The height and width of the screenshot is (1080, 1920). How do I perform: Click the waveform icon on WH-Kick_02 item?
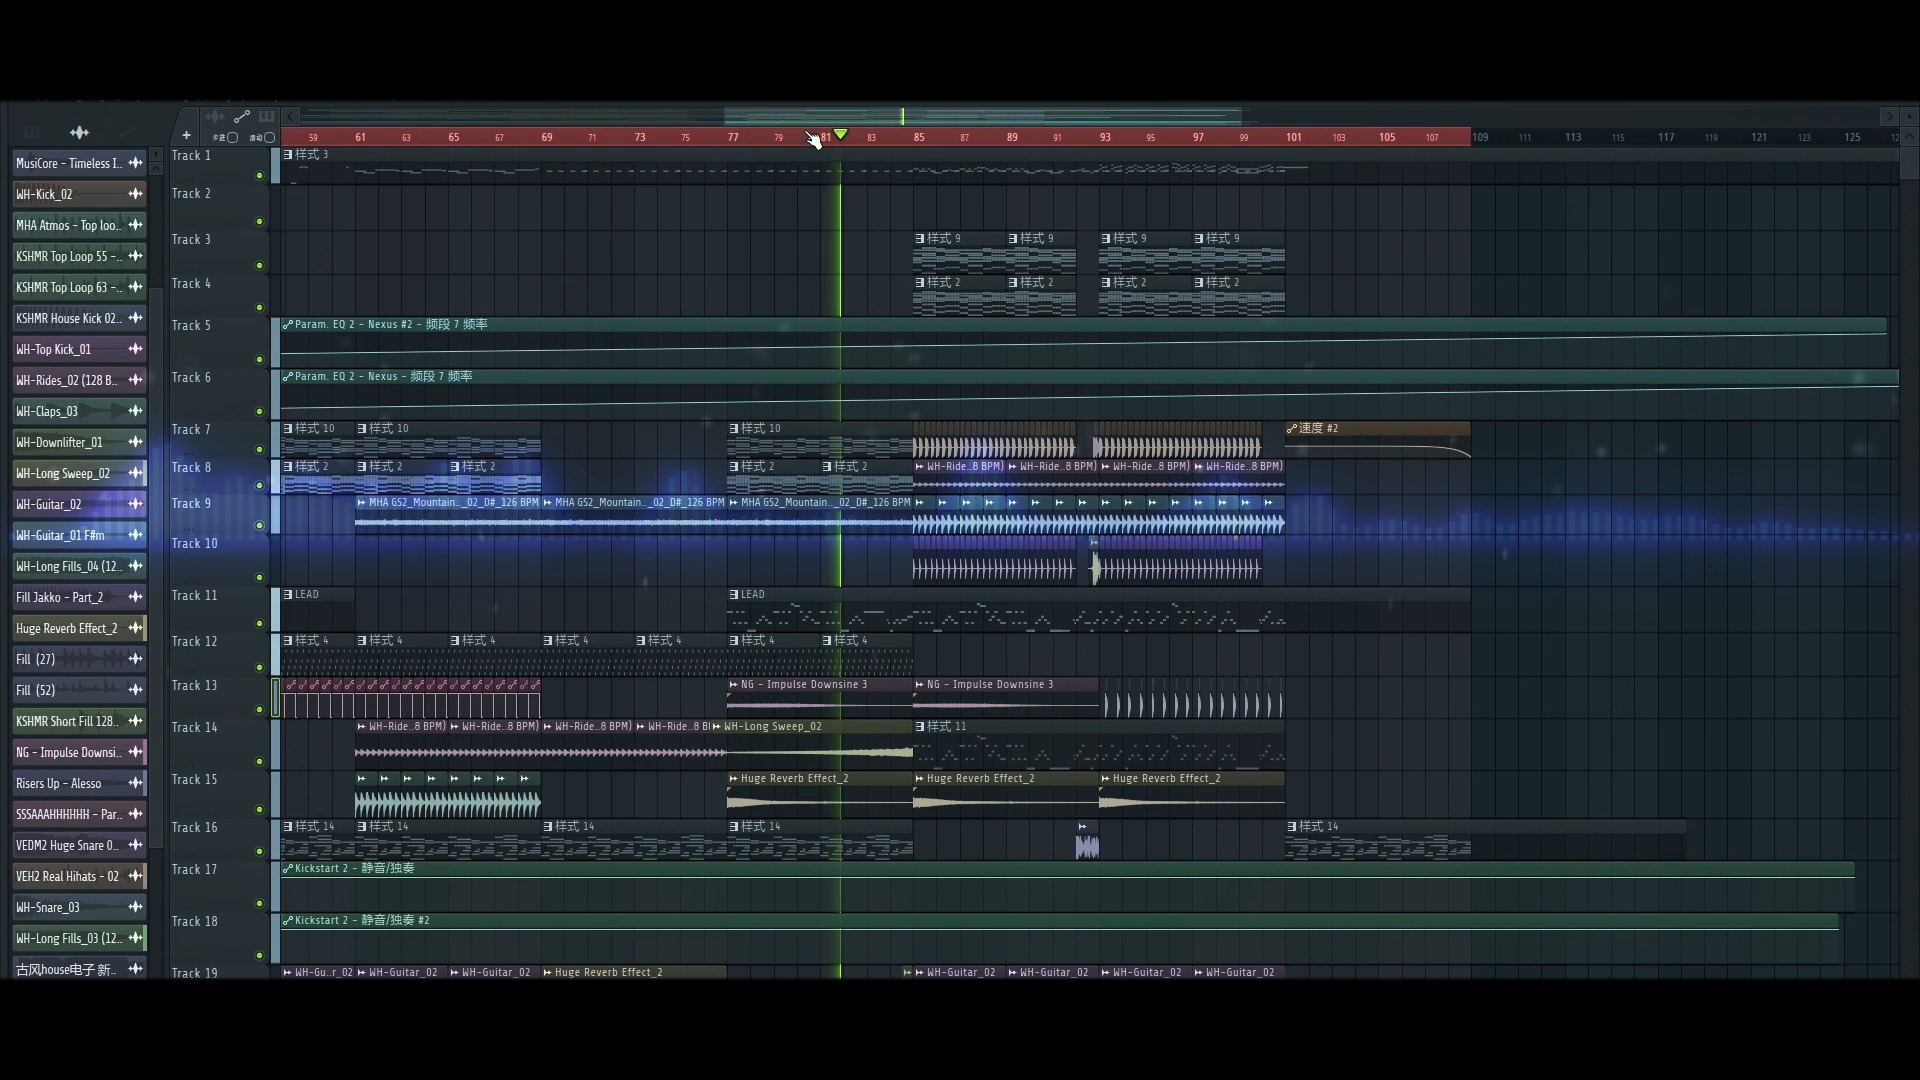click(135, 194)
